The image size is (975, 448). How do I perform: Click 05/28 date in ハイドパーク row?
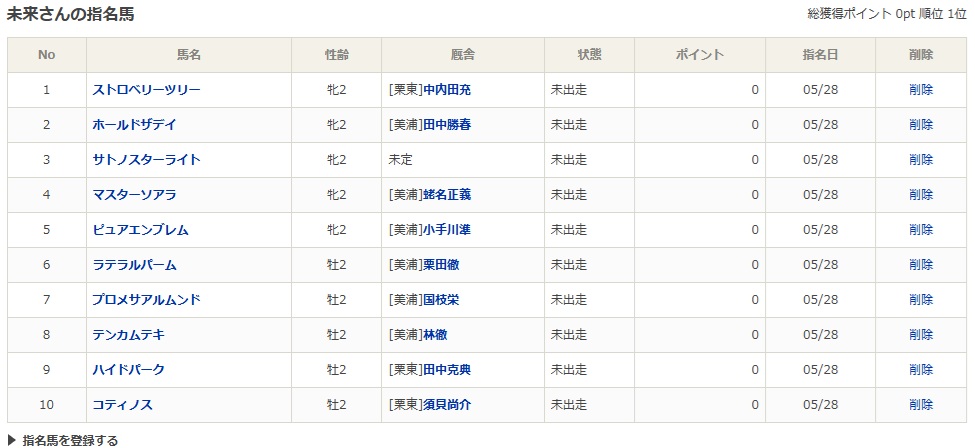click(x=821, y=370)
